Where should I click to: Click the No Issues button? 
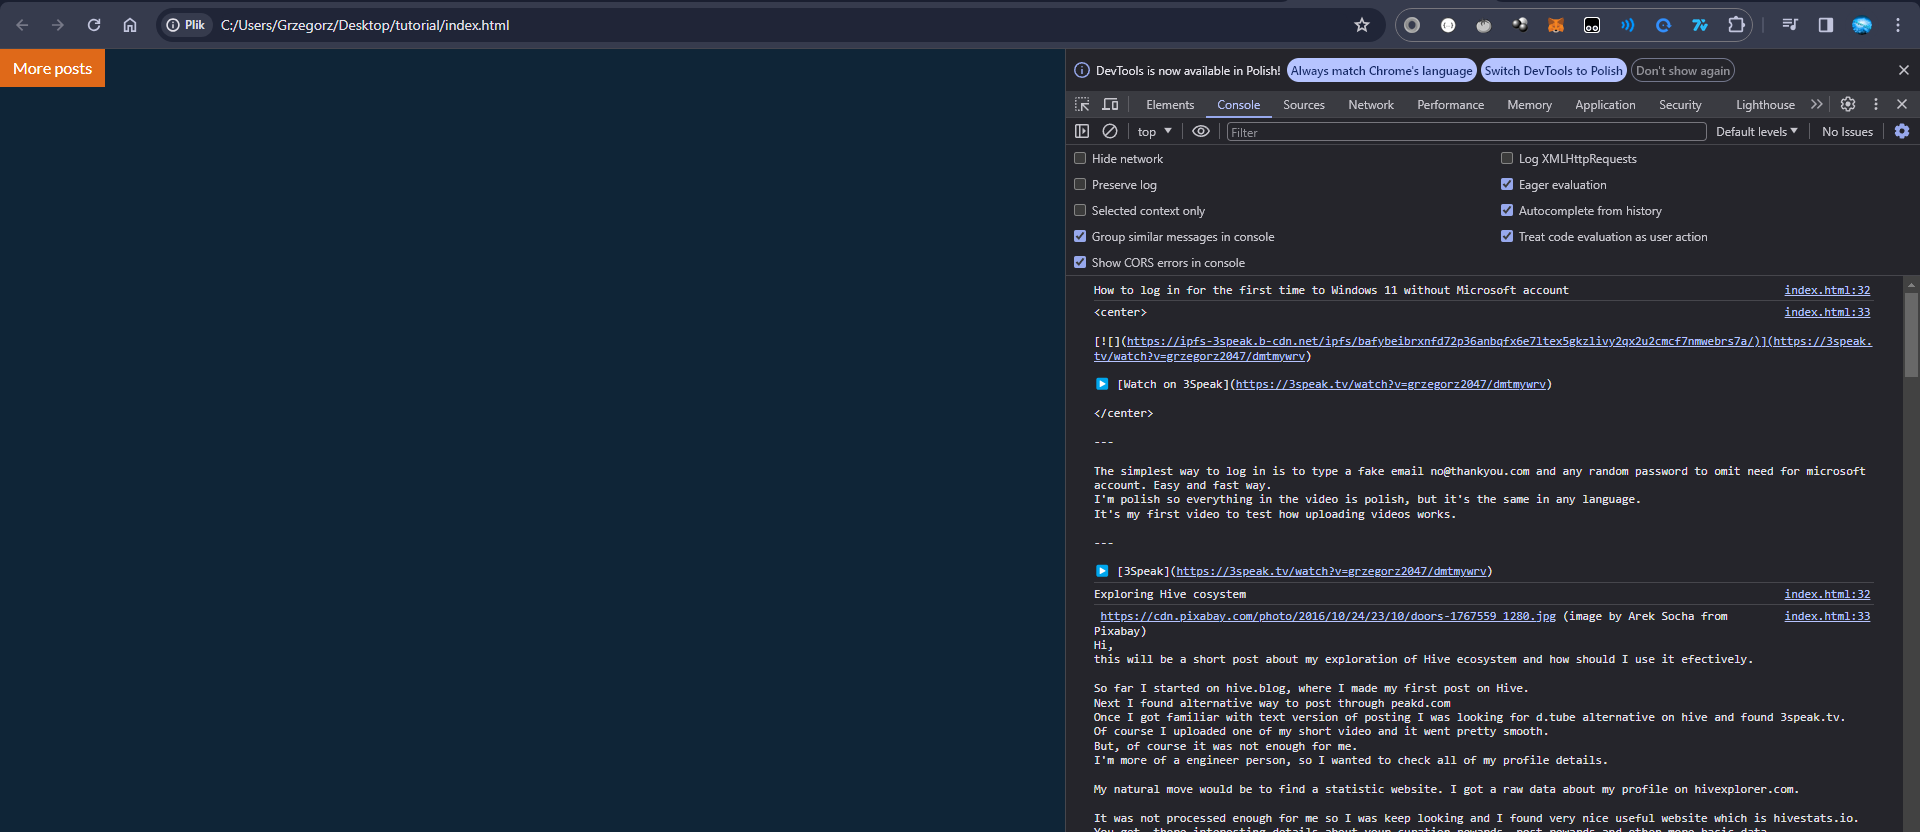(x=1847, y=131)
